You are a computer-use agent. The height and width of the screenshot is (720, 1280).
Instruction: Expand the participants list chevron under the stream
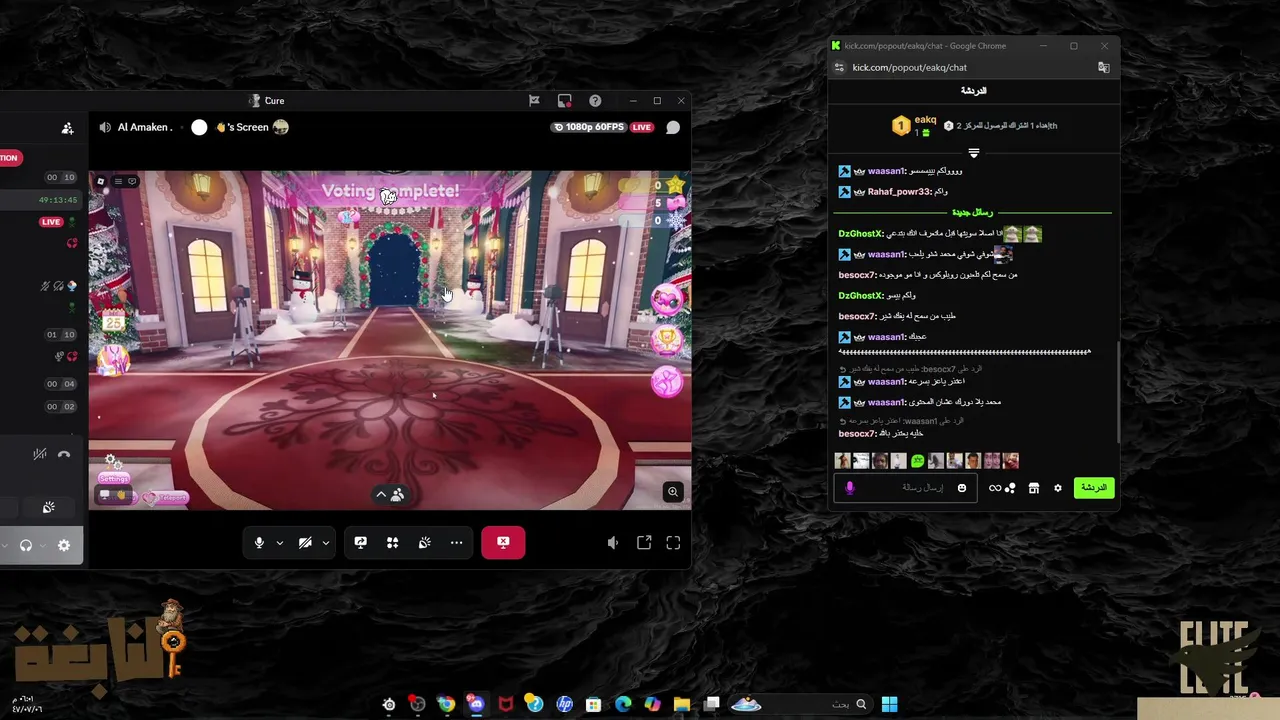[x=381, y=494]
